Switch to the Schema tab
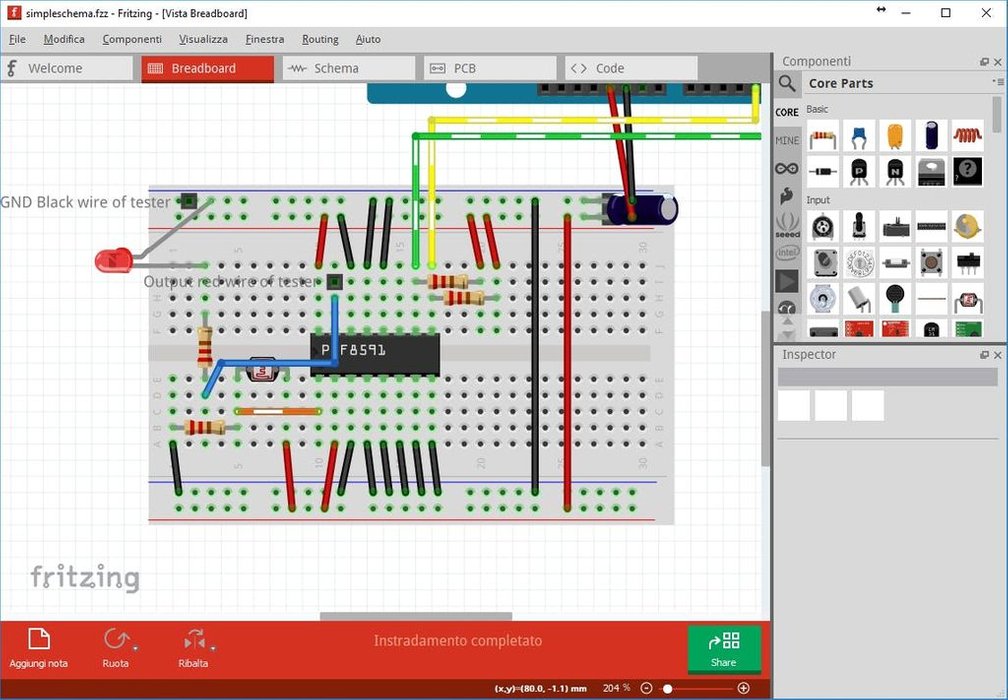 [349, 68]
